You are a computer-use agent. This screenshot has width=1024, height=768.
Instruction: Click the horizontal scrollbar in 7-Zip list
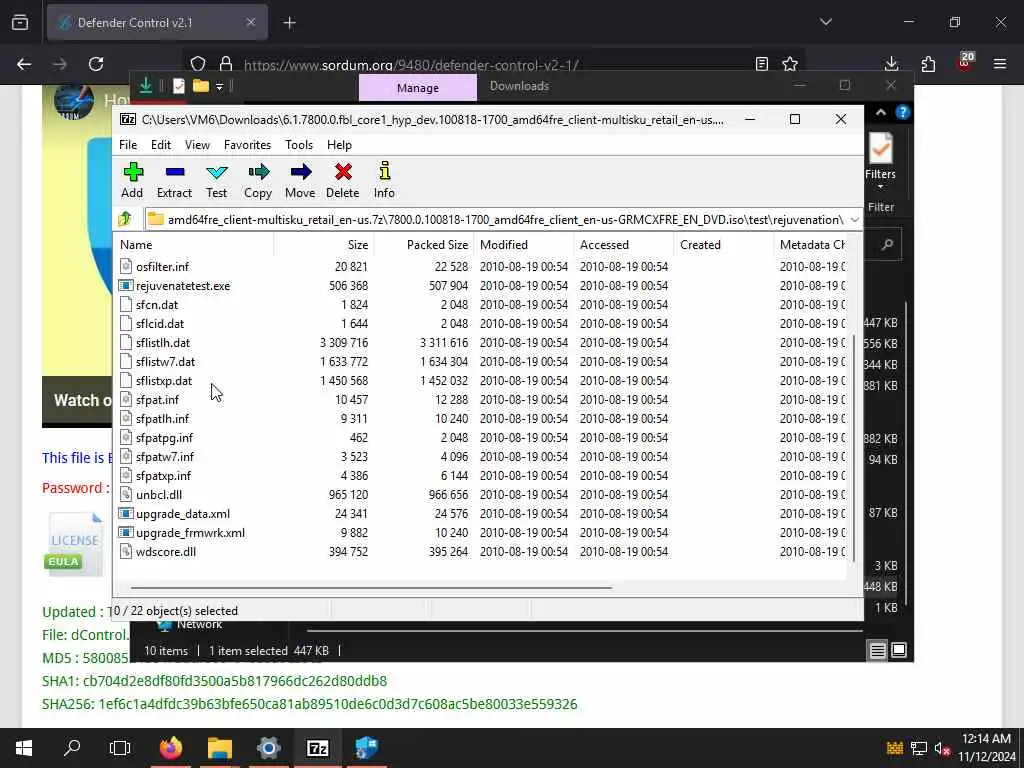[371, 587]
